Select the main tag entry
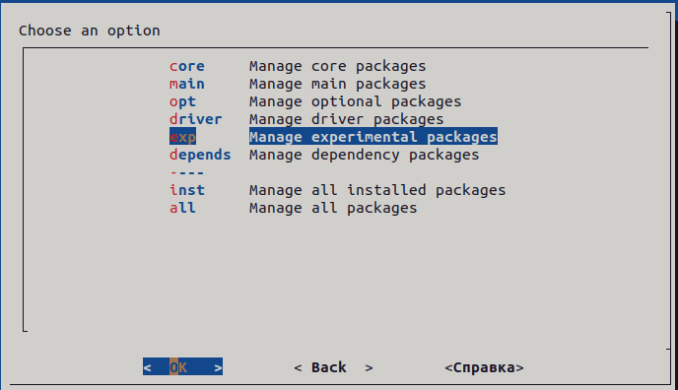Viewport: 678px width, 390px height. [x=187, y=84]
